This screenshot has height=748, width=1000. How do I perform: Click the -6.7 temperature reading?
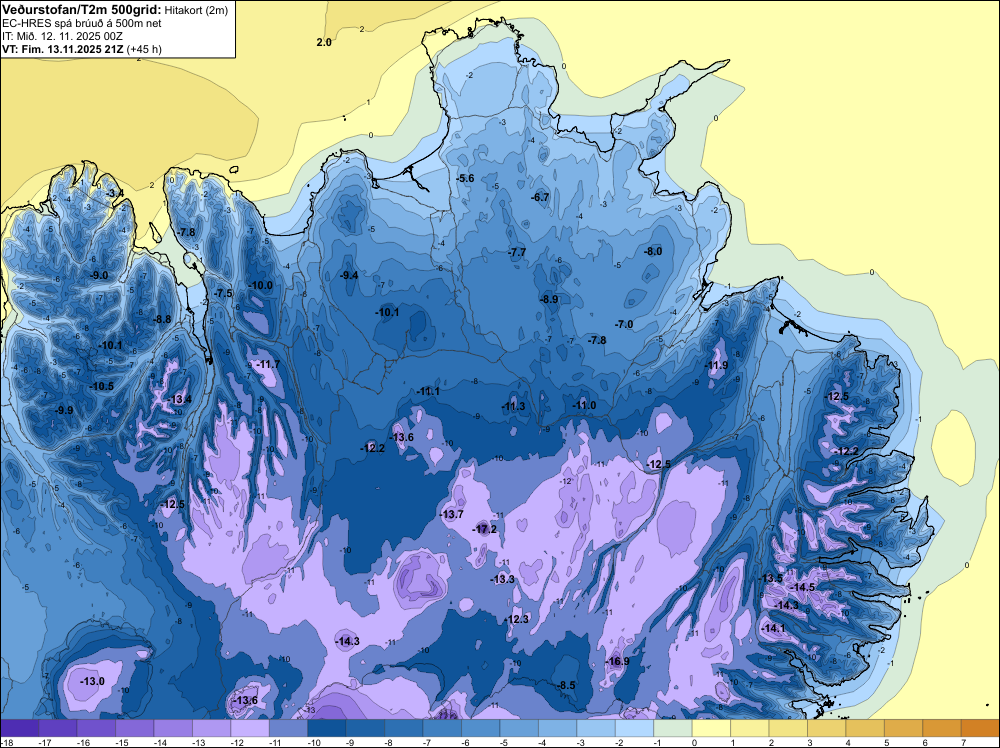[x=540, y=198]
